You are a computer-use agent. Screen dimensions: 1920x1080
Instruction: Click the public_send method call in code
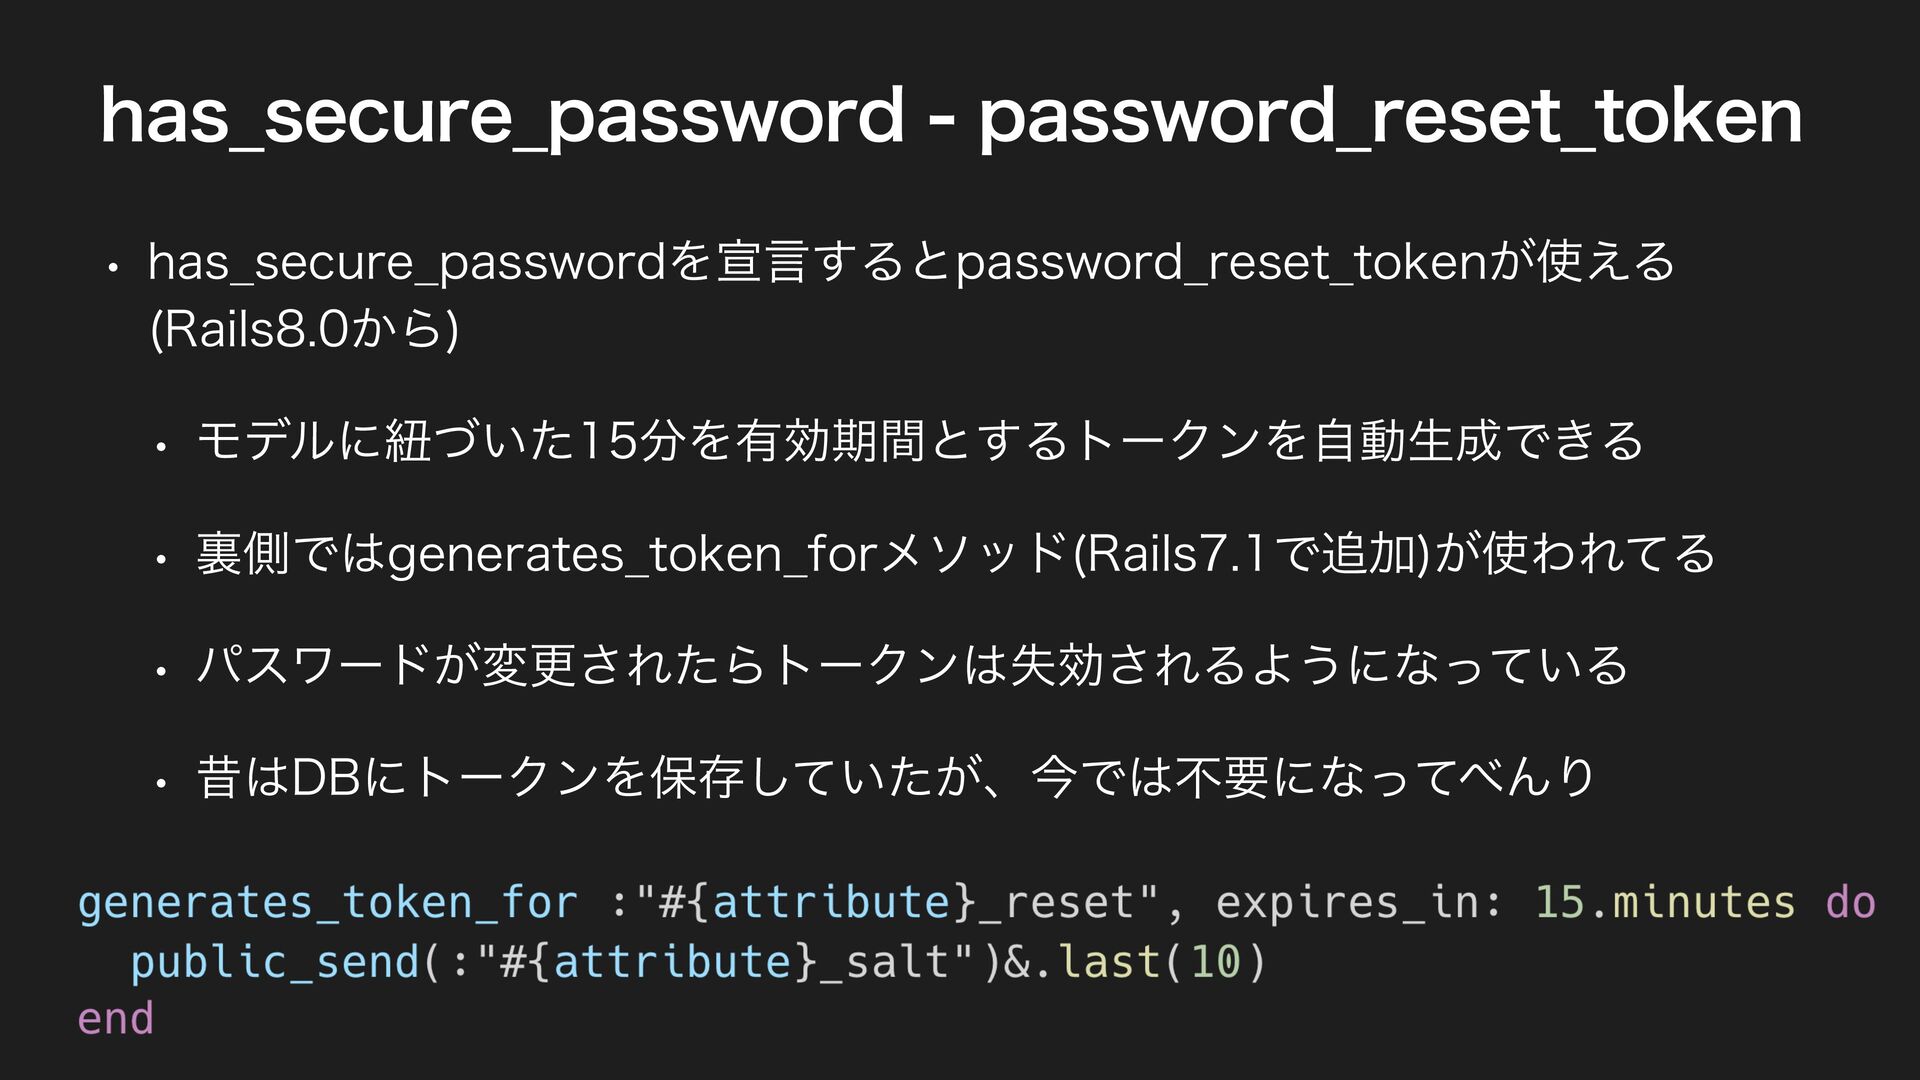pos(275,962)
